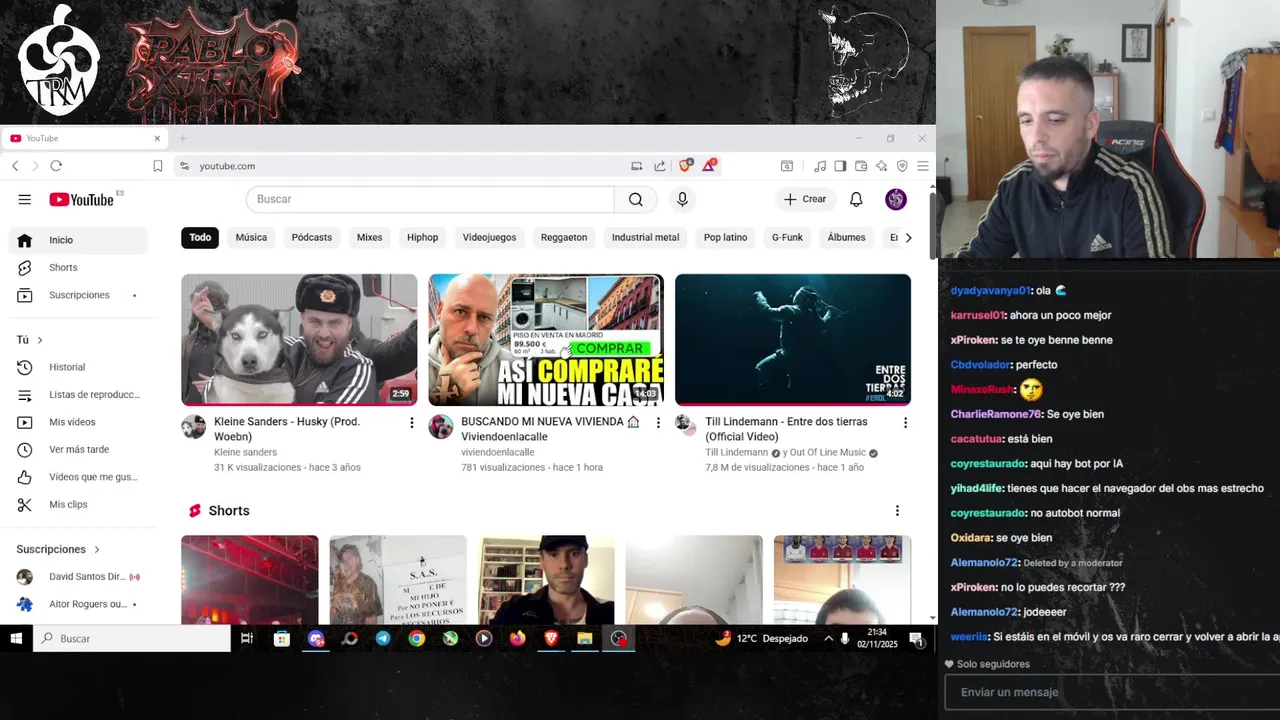Click the share icon in the address bar
Screen dimensions: 1280x720
pyautogui.click(x=660, y=166)
